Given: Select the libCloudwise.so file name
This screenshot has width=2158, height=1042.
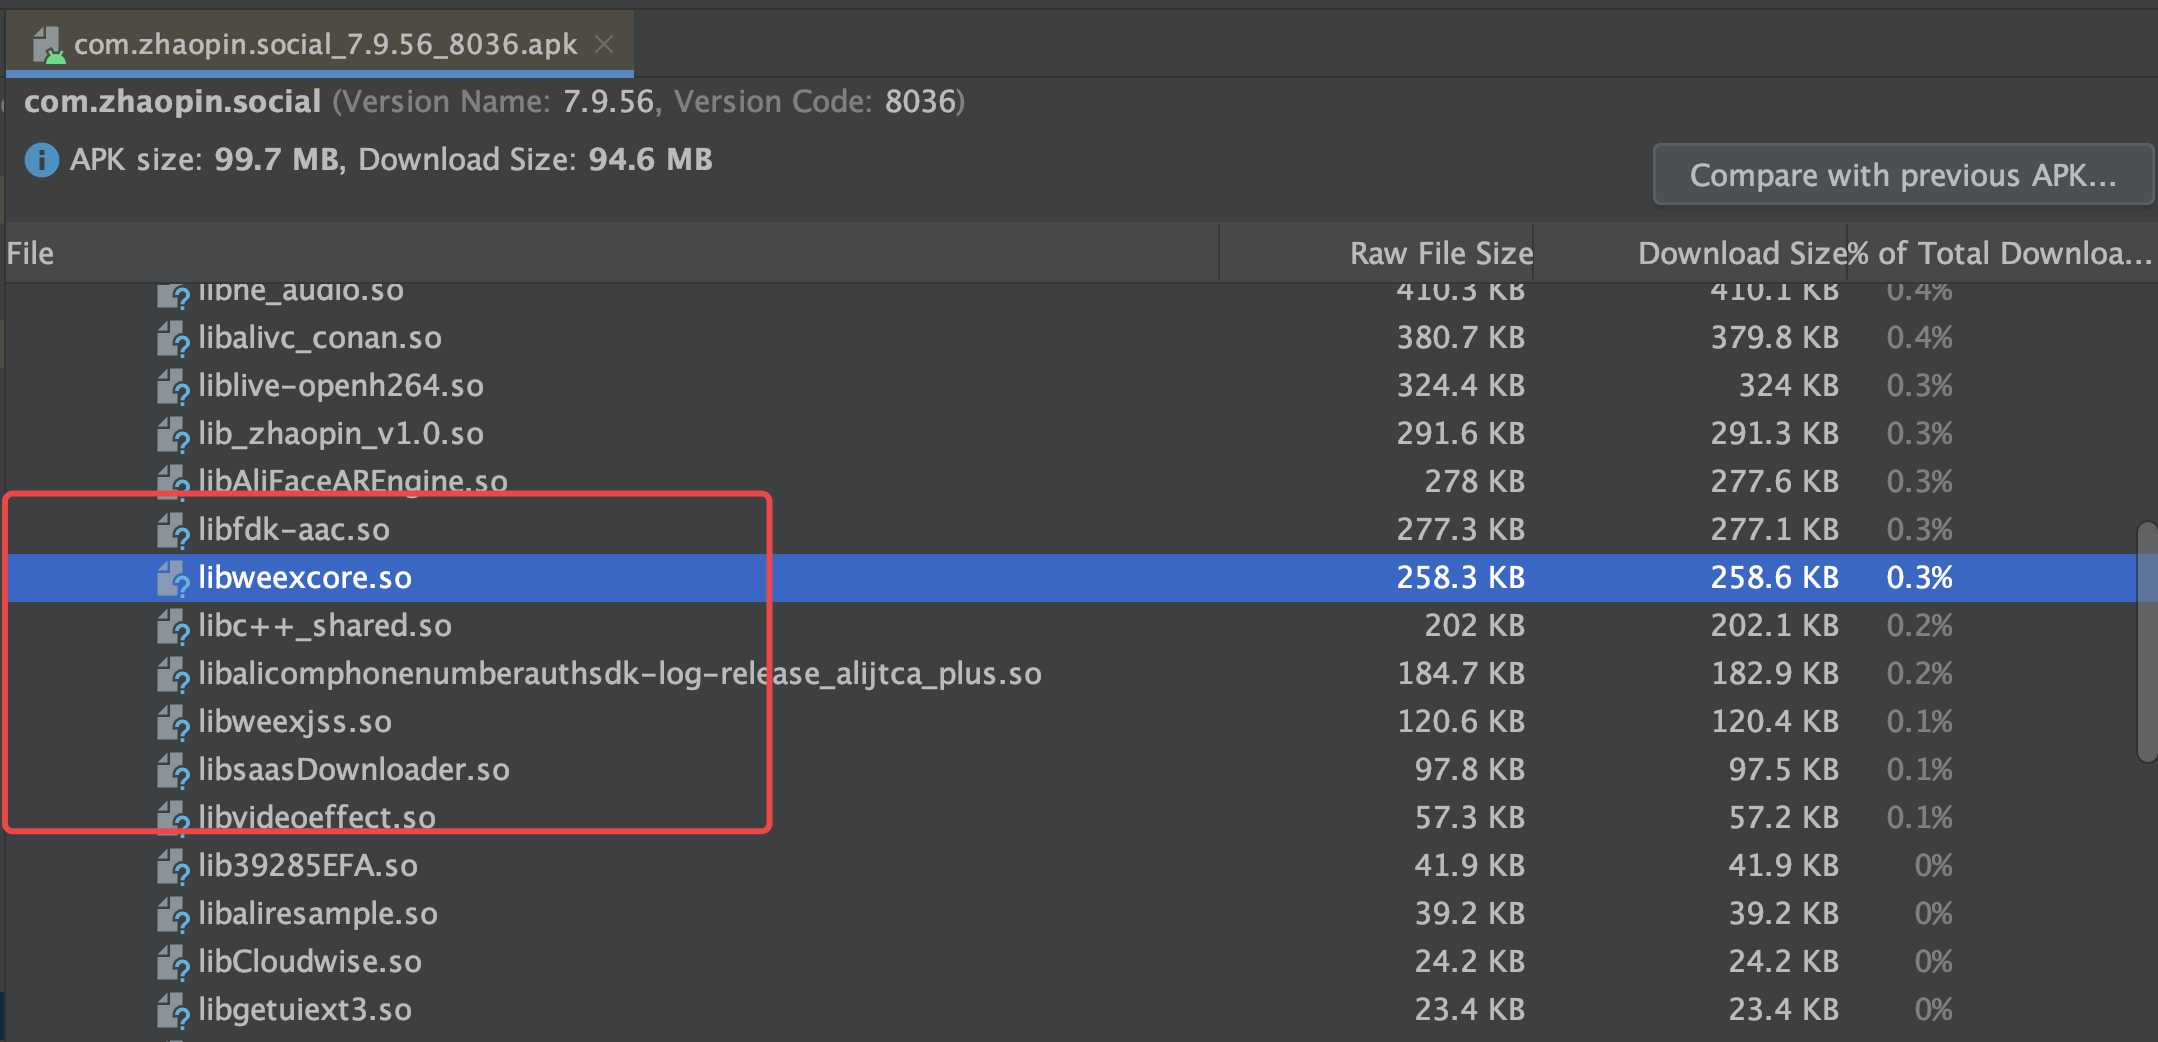Looking at the screenshot, I should click(x=310, y=962).
